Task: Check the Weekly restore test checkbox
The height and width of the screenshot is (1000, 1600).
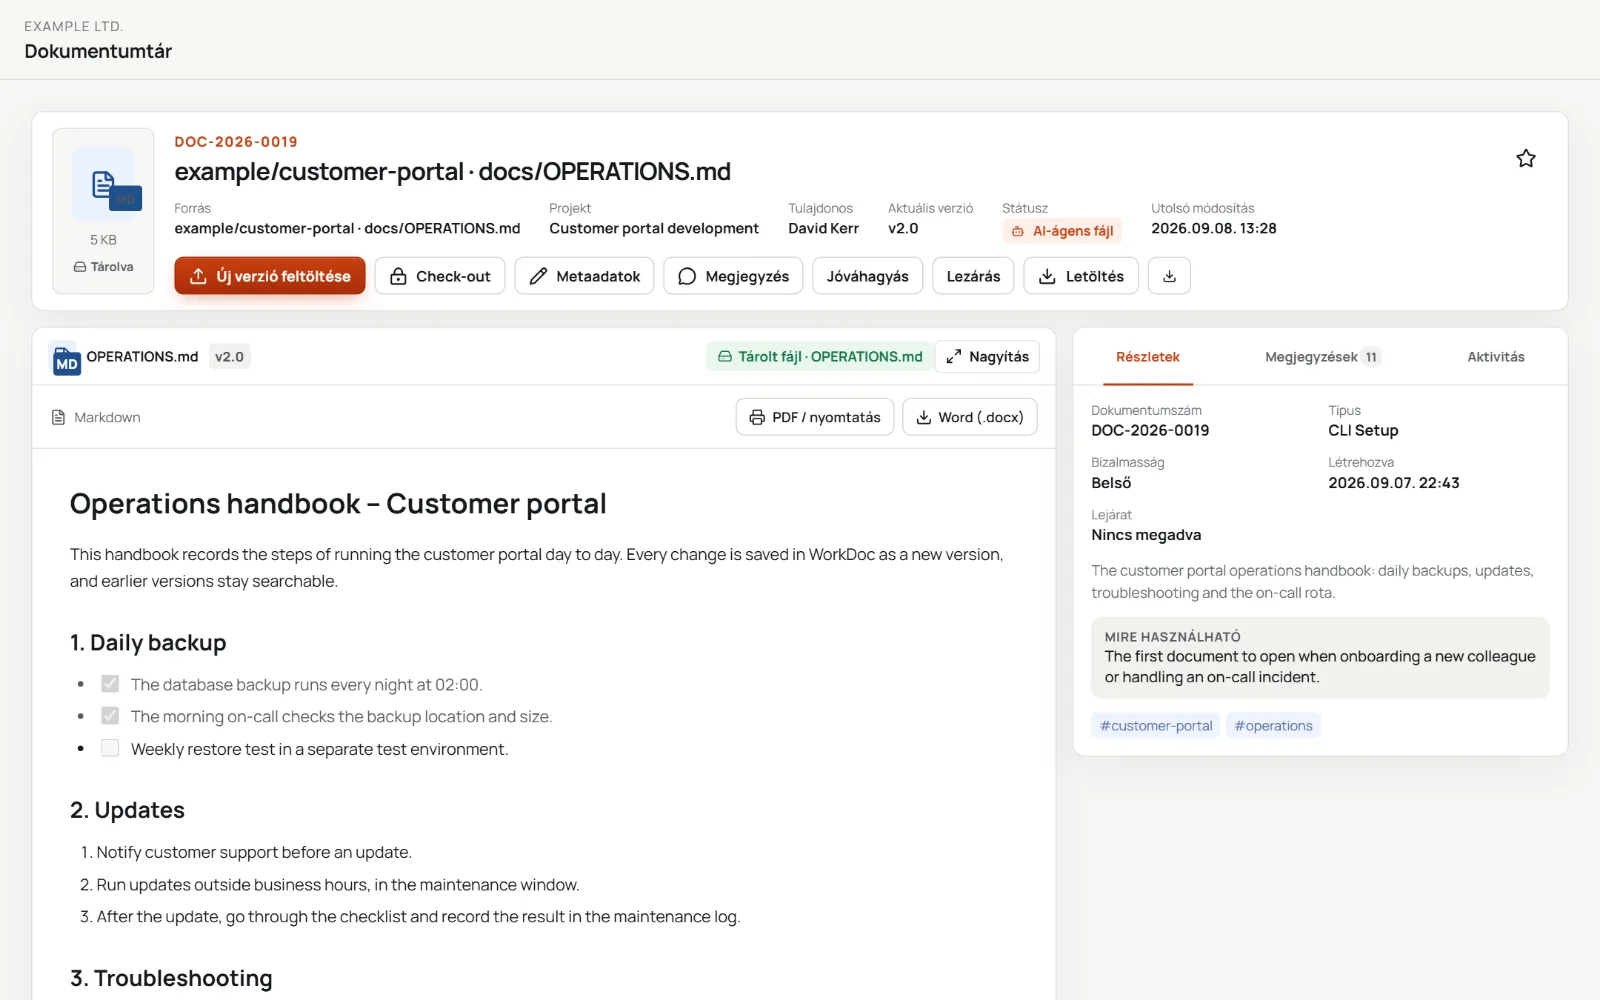Action: click(x=110, y=748)
